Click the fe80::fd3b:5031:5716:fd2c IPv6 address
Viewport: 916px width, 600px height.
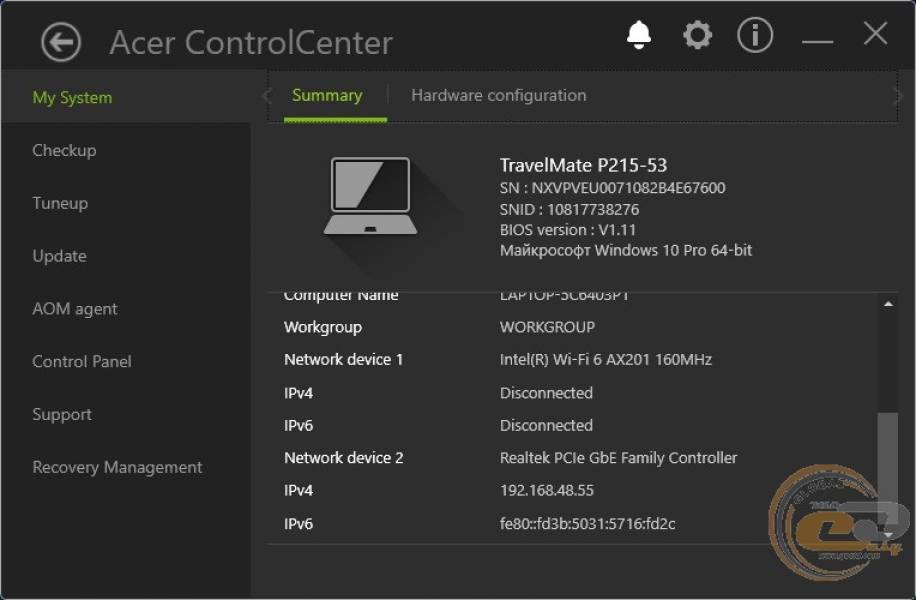pos(588,524)
